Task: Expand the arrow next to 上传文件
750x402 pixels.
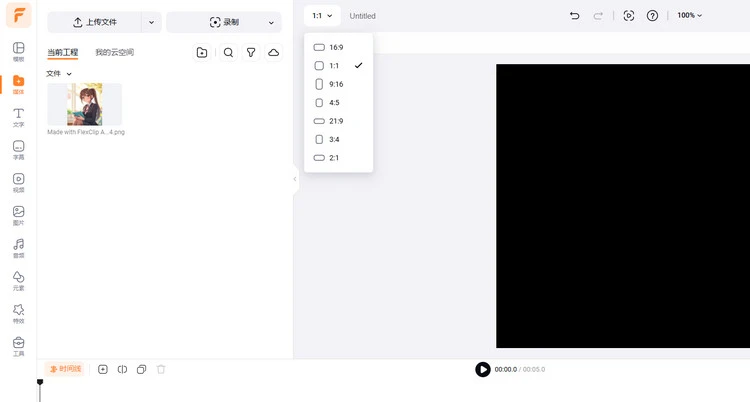Action: click(151, 22)
